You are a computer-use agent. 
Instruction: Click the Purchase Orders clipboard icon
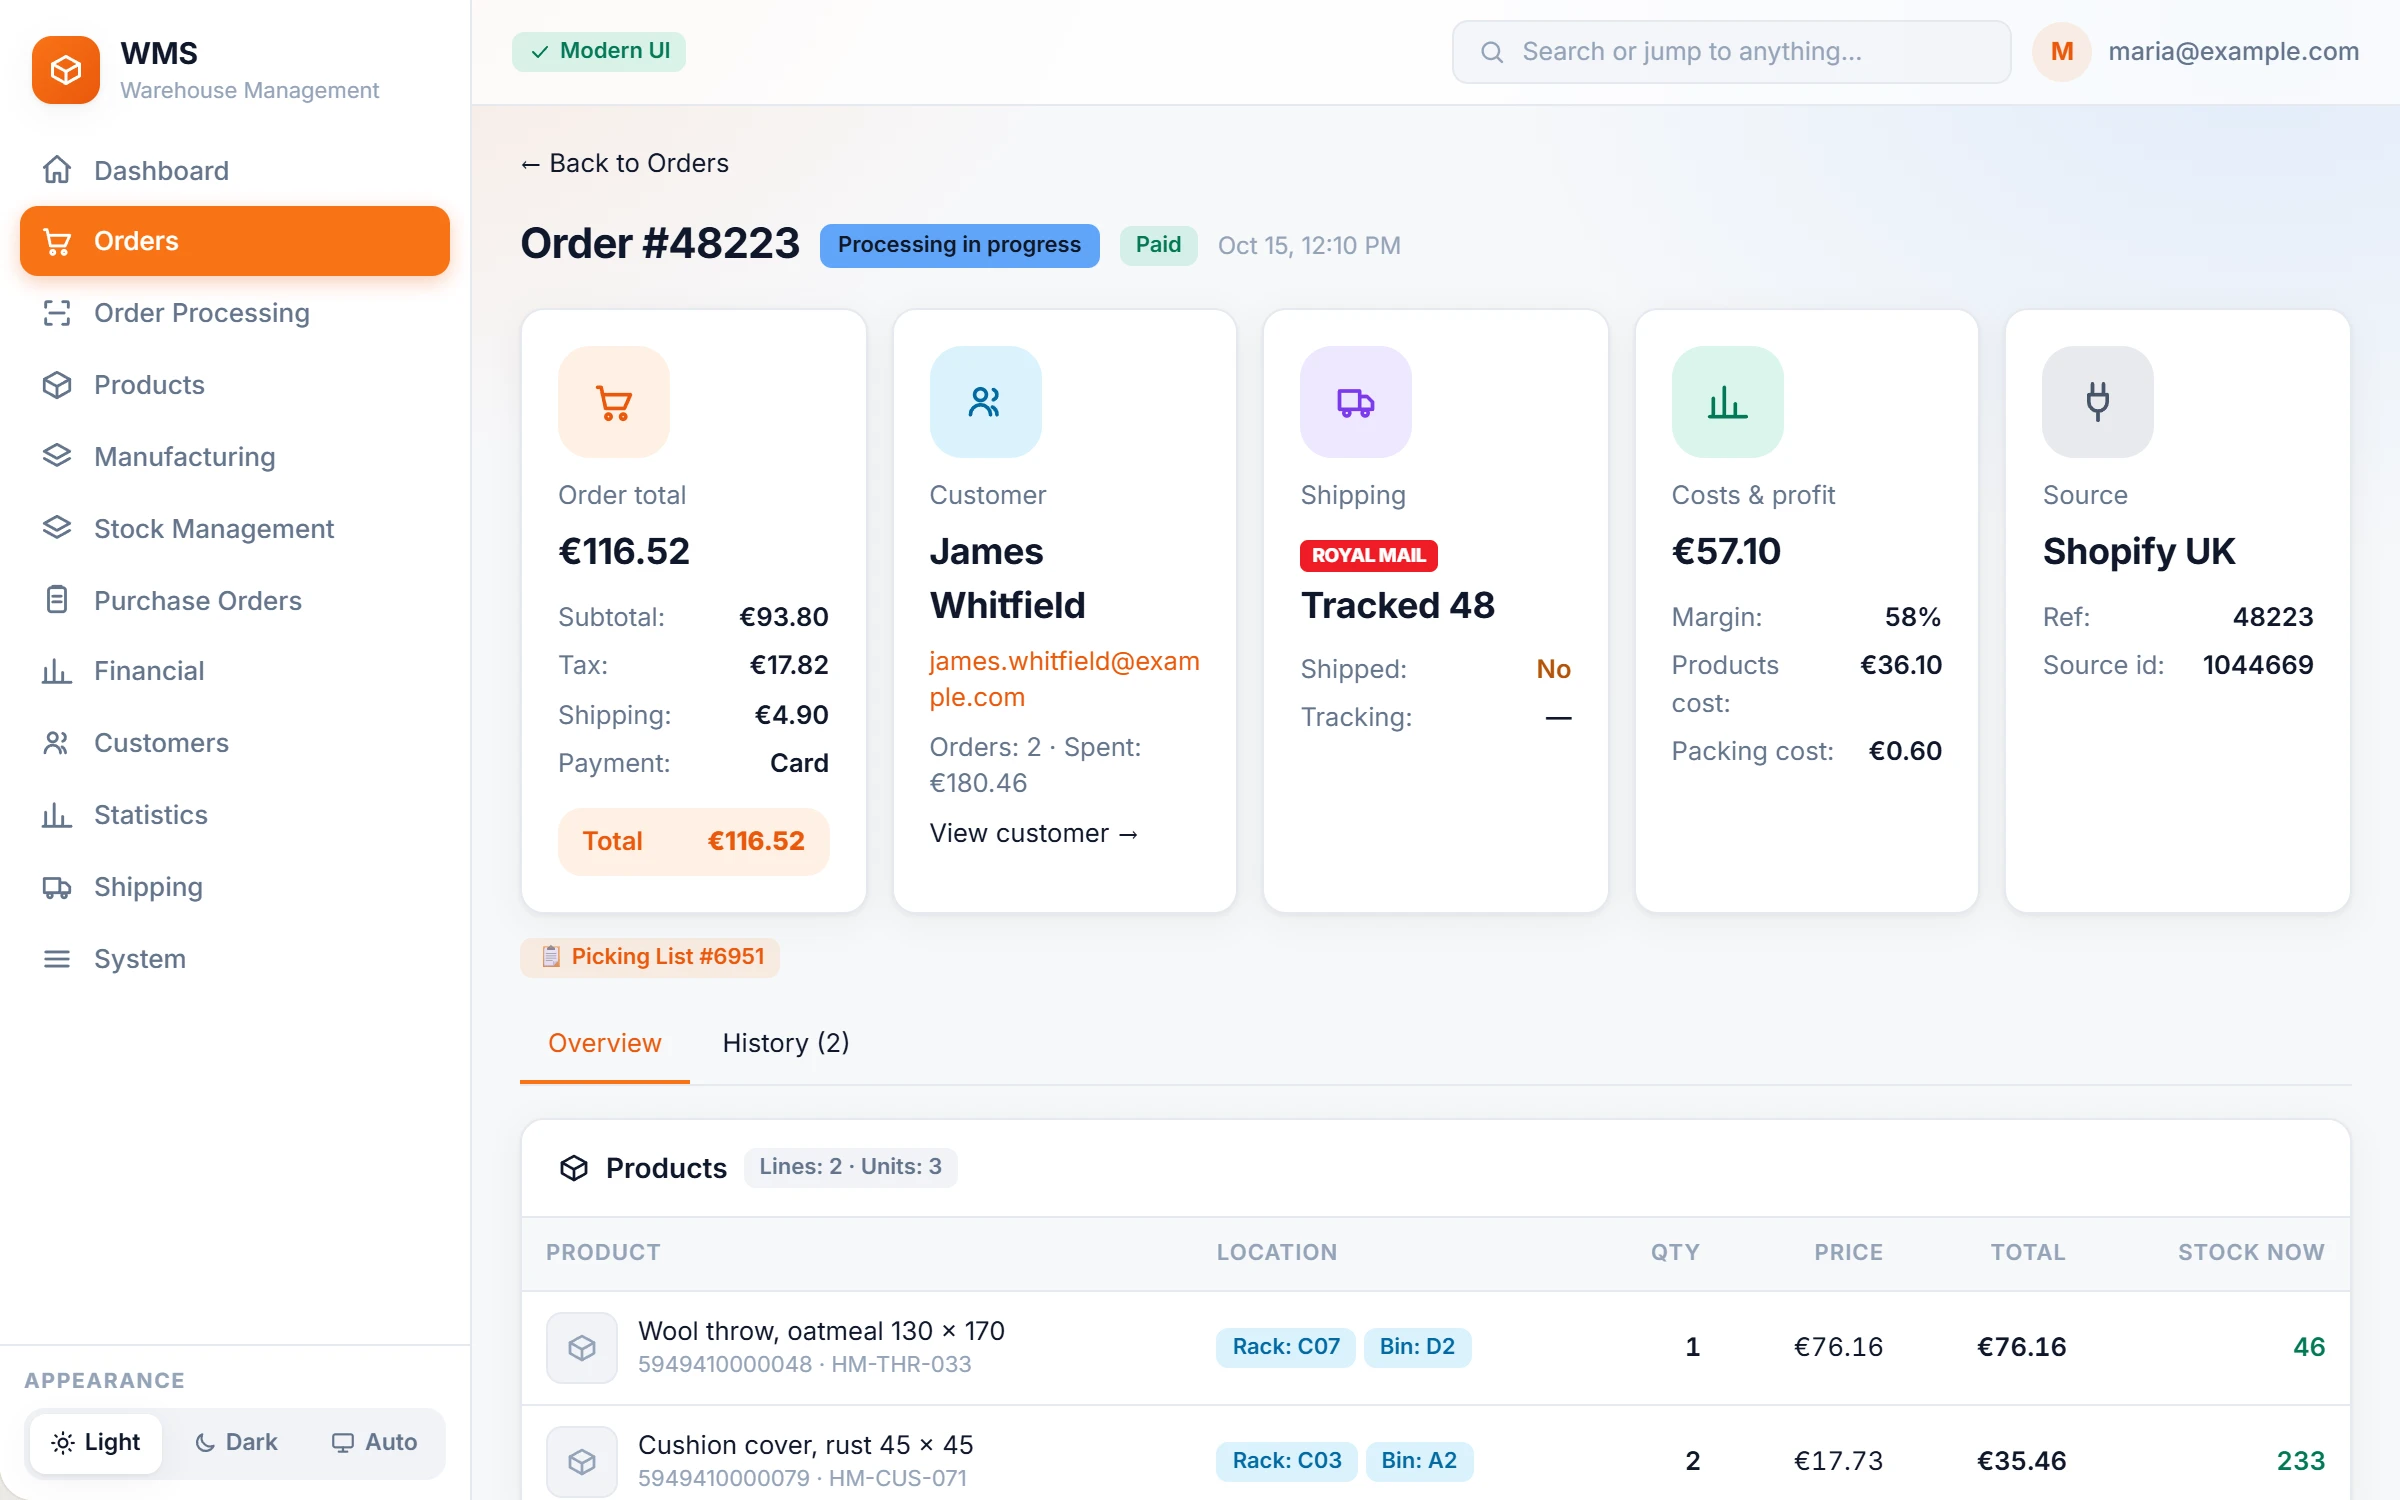tap(57, 600)
